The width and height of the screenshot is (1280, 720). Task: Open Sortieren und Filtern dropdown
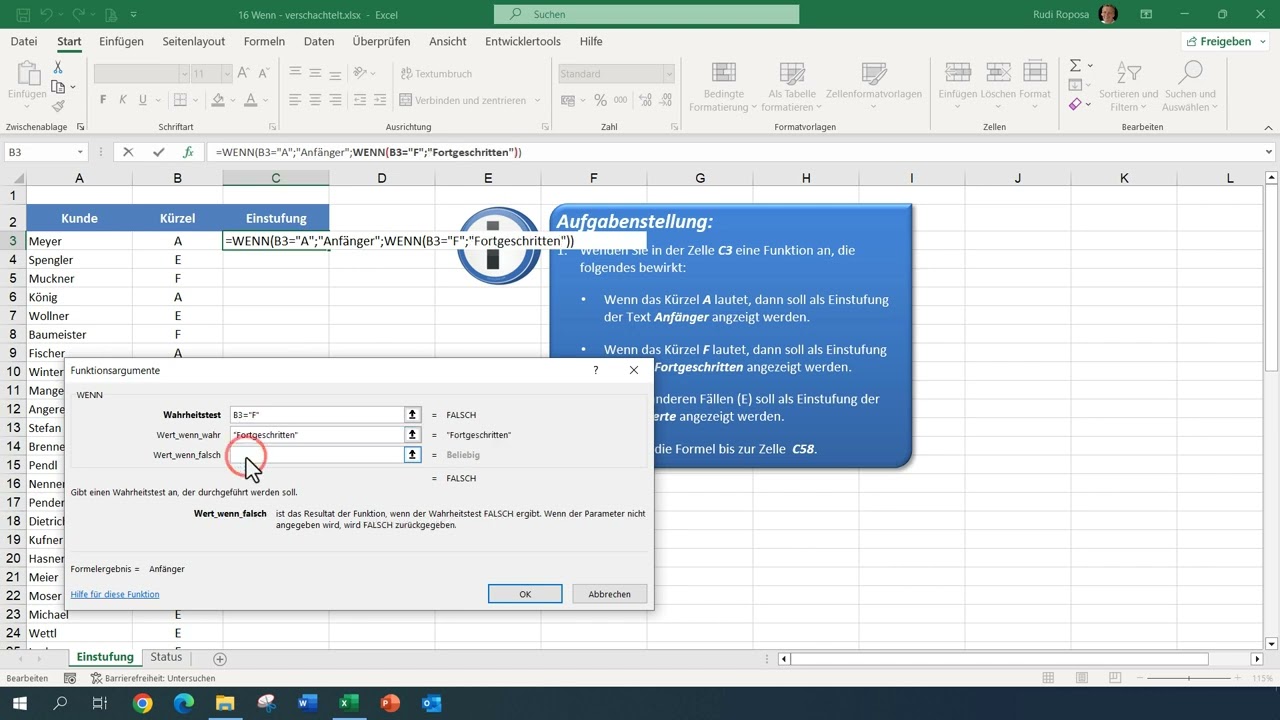pos(1128,87)
